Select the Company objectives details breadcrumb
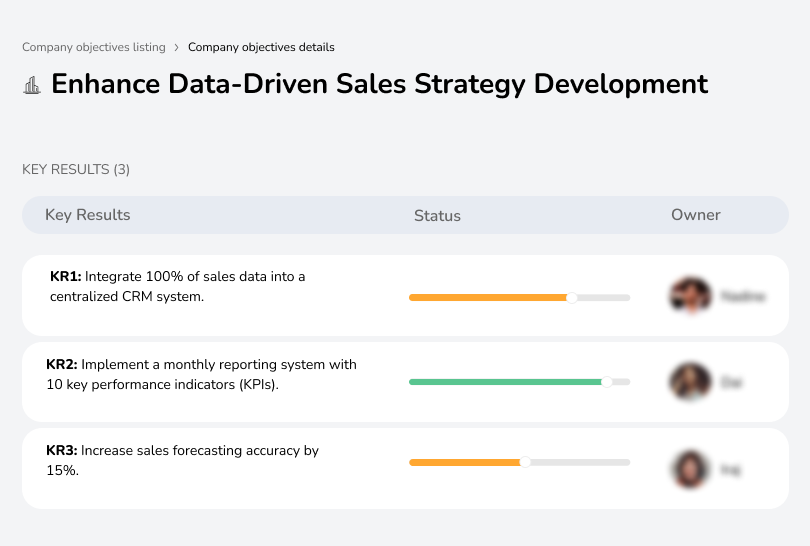The width and height of the screenshot is (810, 546). (261, 47)
